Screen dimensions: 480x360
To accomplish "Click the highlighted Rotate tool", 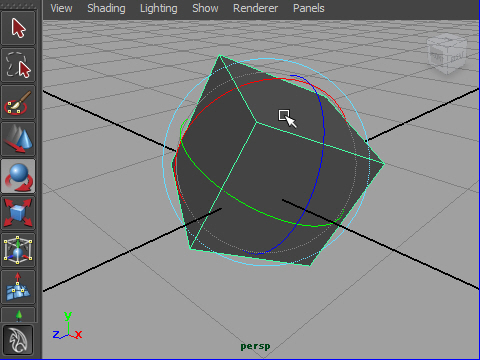I will point(18,176).
